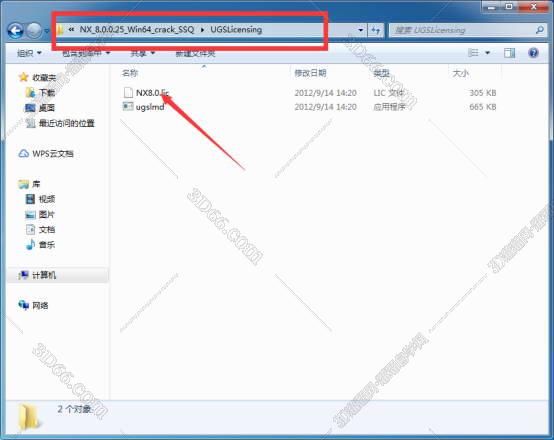Open arrow between SSQ and UGSLicensing
554x440 pixels.
pos(202,30)
